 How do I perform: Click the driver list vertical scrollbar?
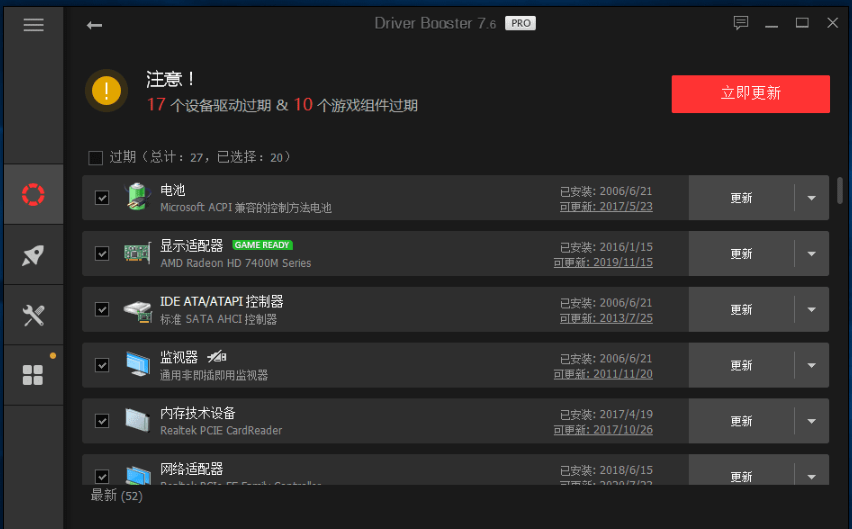[x=840, y=190]
